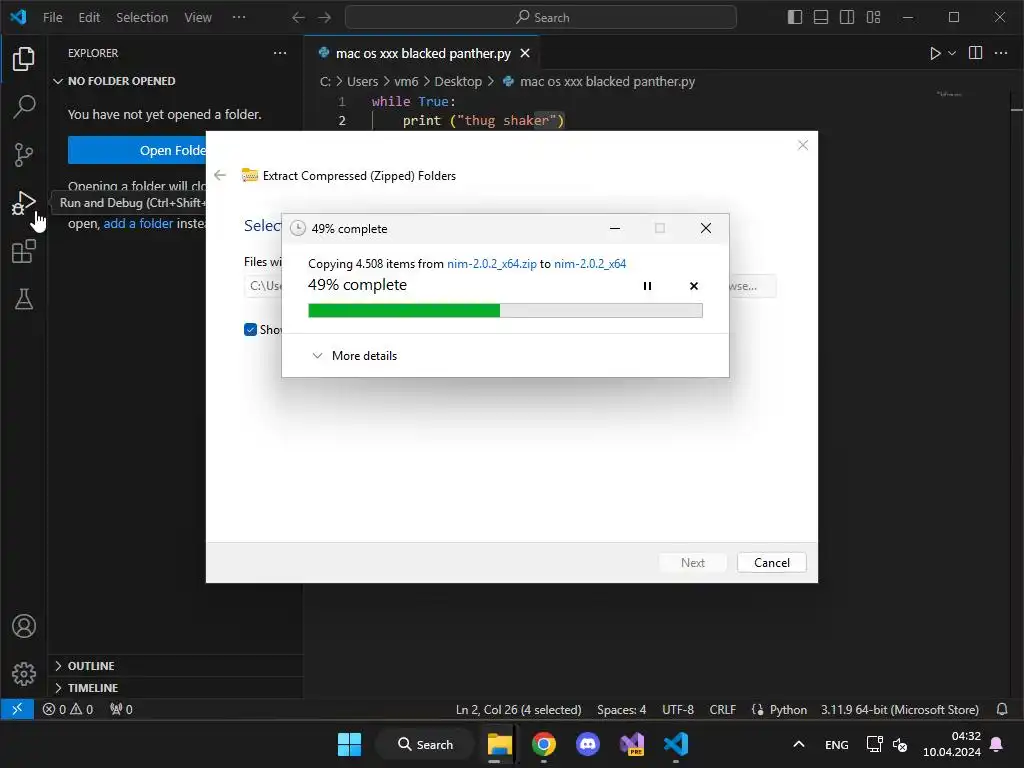
Task: Open the nim-2.0.2_x64 destination link
Action: click(590, 264)
